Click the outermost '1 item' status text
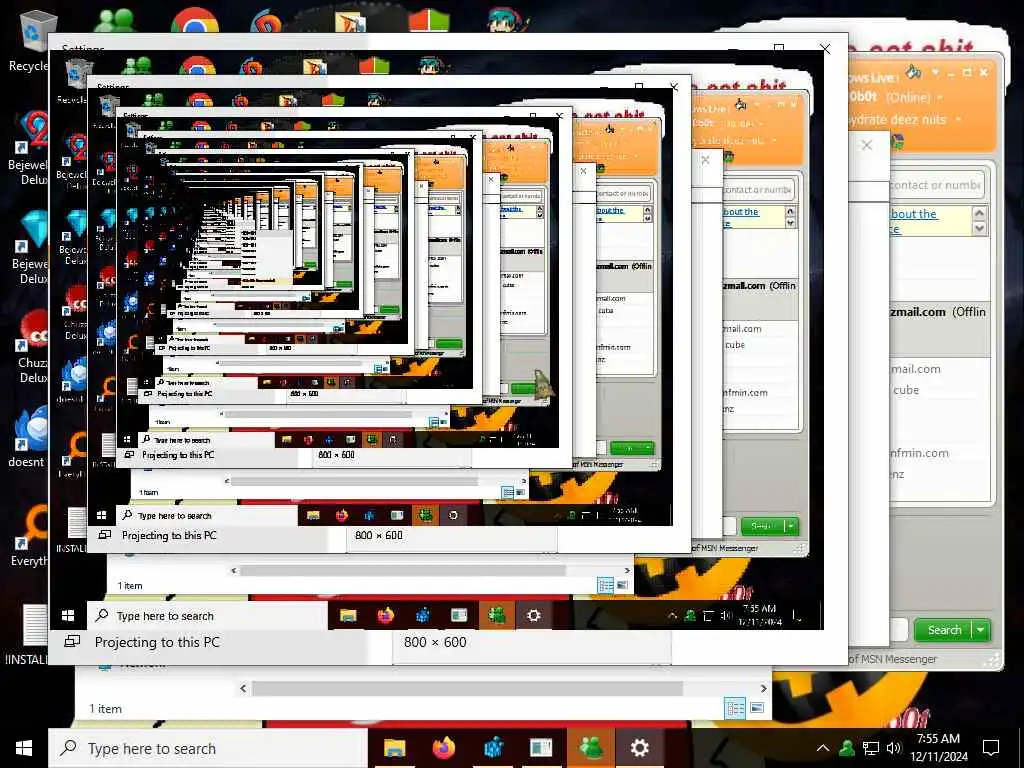 (105, 709)
